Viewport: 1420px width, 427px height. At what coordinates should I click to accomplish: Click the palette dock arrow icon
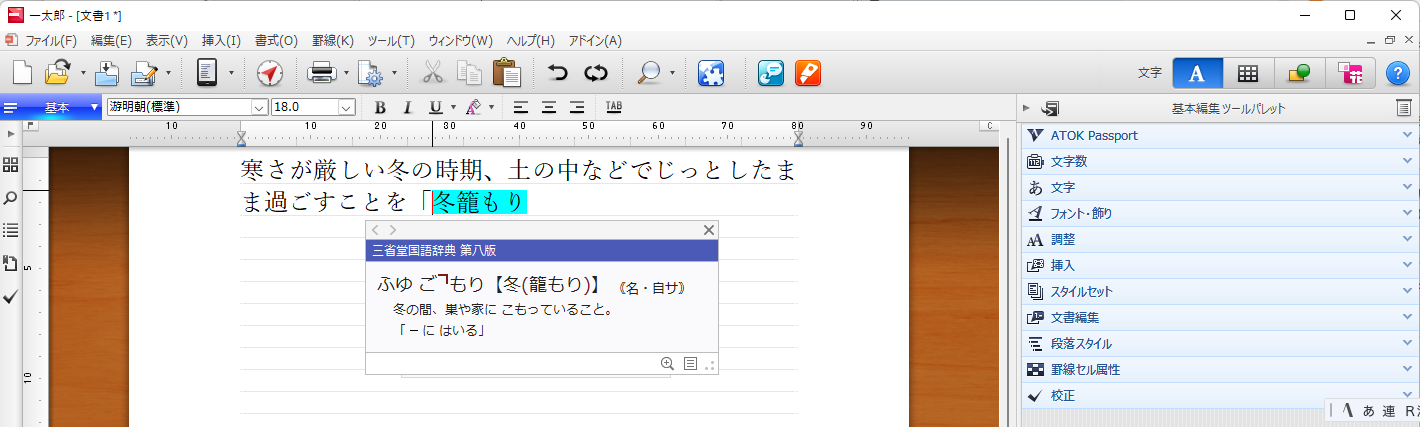[x=1050, y=108]
